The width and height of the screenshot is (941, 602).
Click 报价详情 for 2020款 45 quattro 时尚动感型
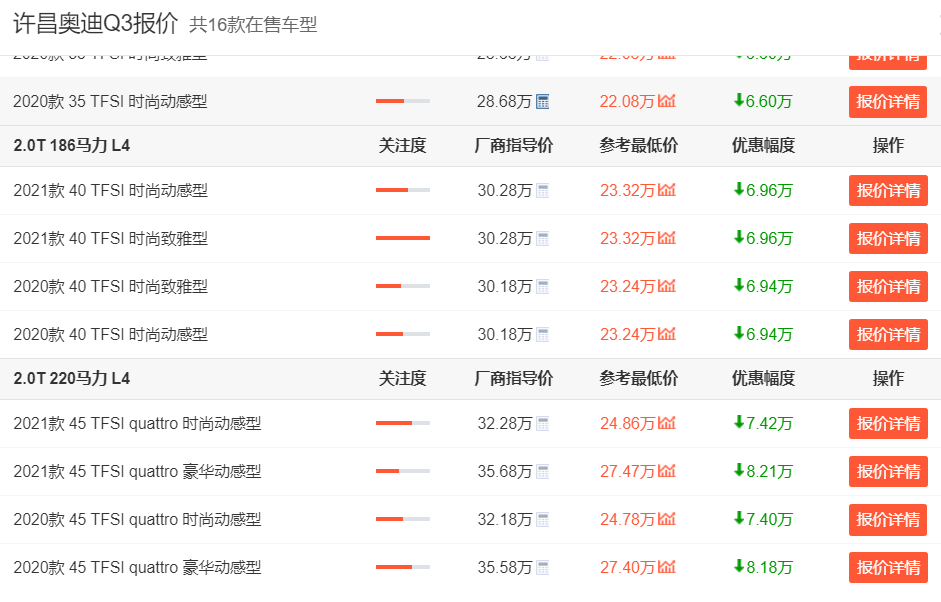[888, 519]
